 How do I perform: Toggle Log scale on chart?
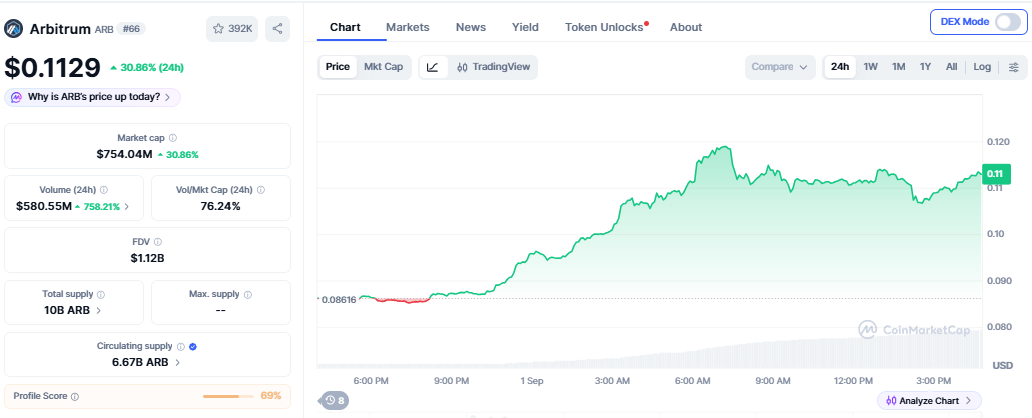[x=982, y=67]
